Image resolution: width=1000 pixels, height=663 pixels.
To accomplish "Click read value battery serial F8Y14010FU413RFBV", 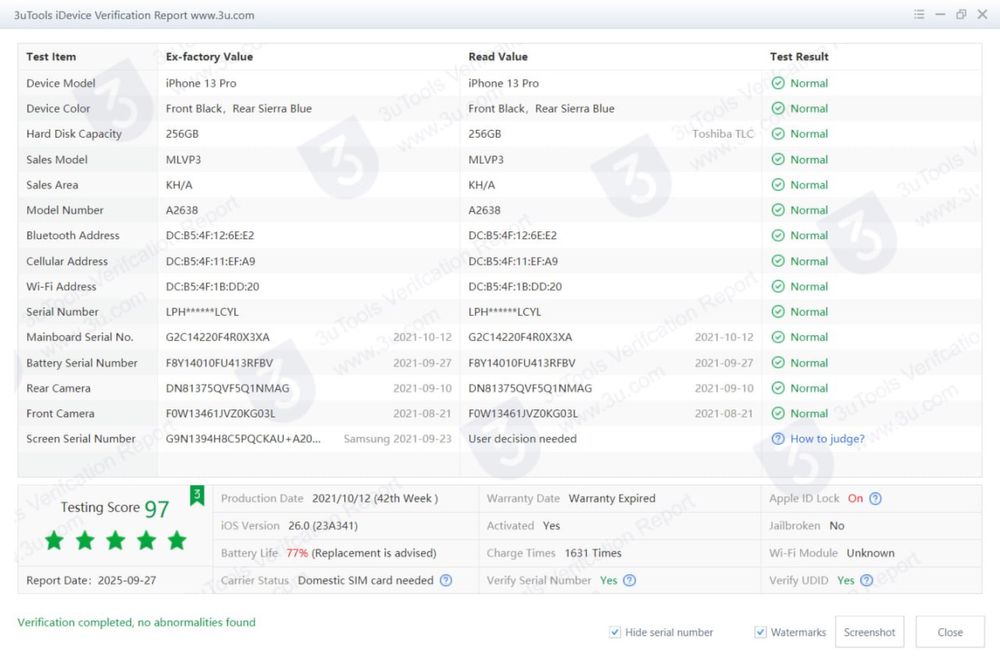I will point(522,363).
